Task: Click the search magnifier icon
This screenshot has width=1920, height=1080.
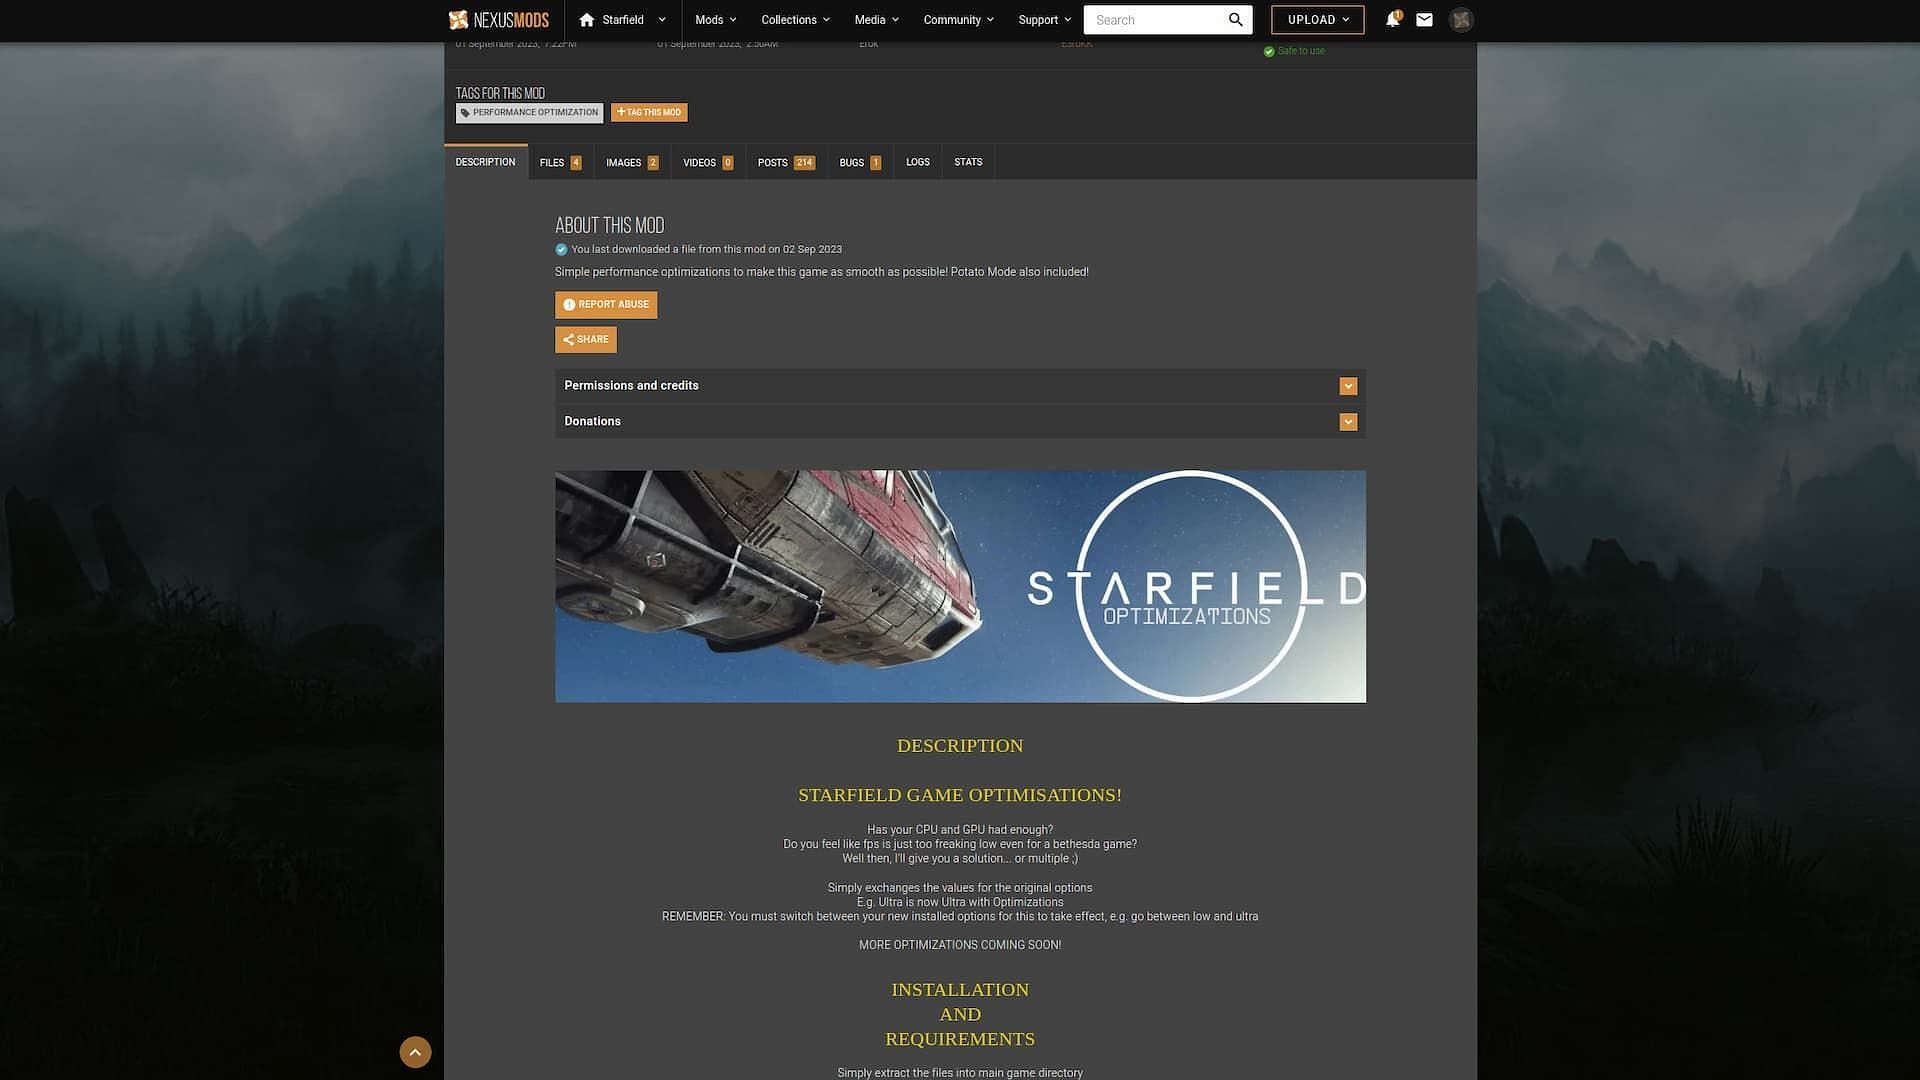Action: [1236, 18]
